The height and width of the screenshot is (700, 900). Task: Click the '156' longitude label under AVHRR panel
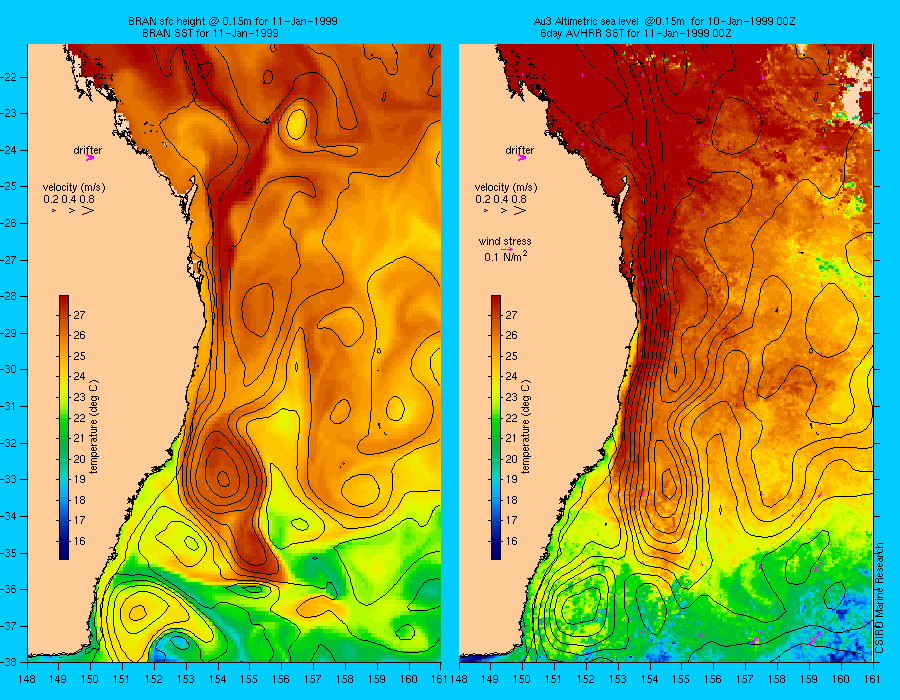point(713,679)
